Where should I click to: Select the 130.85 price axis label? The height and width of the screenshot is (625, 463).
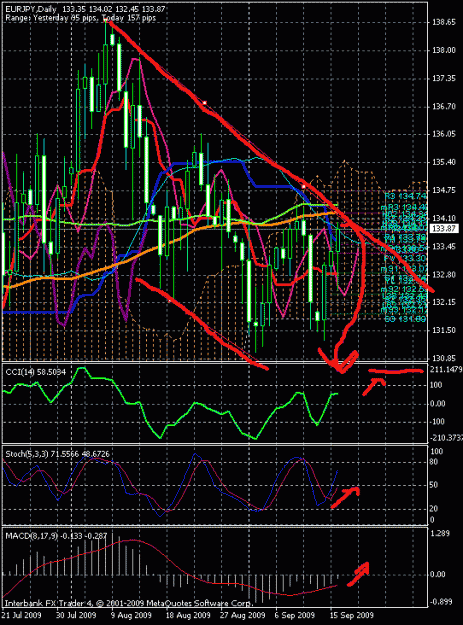(443, 358)
